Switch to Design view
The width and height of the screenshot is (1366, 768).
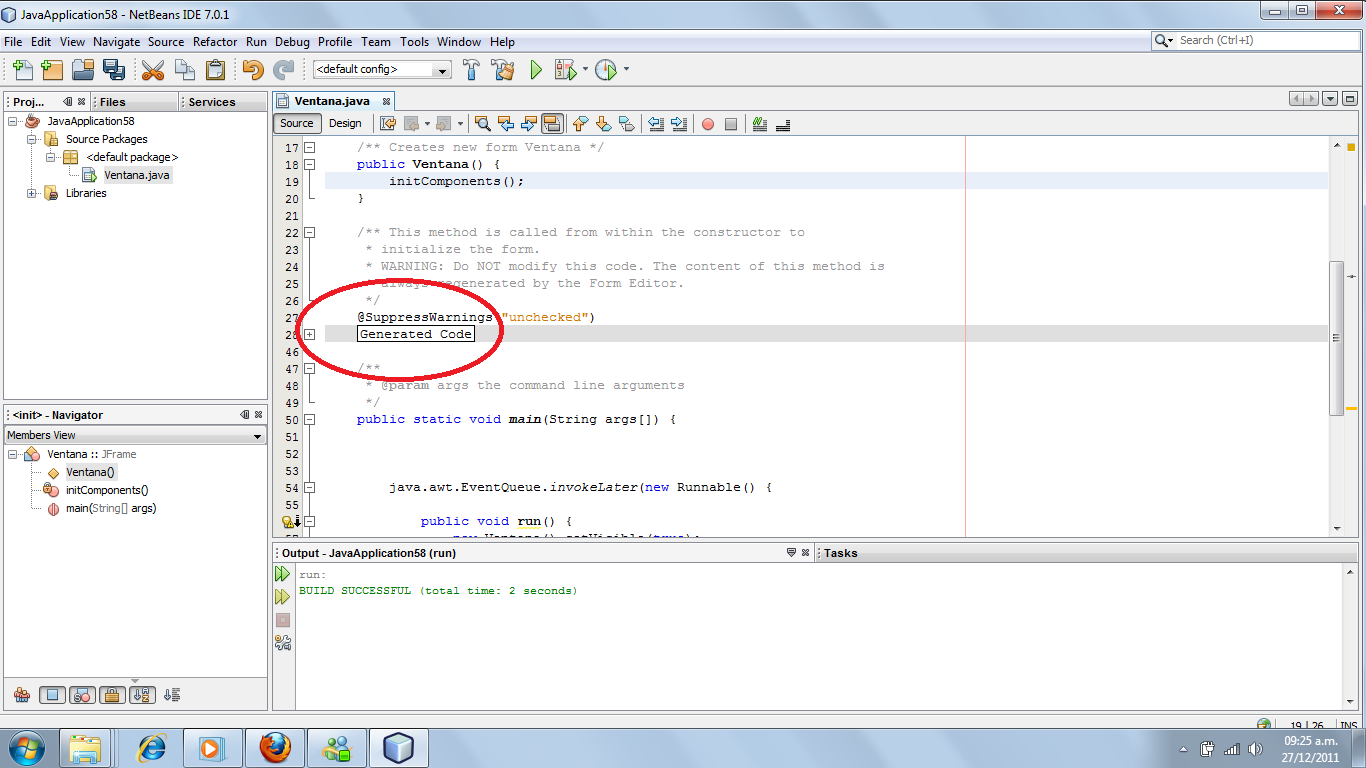[x=345, y=123]
